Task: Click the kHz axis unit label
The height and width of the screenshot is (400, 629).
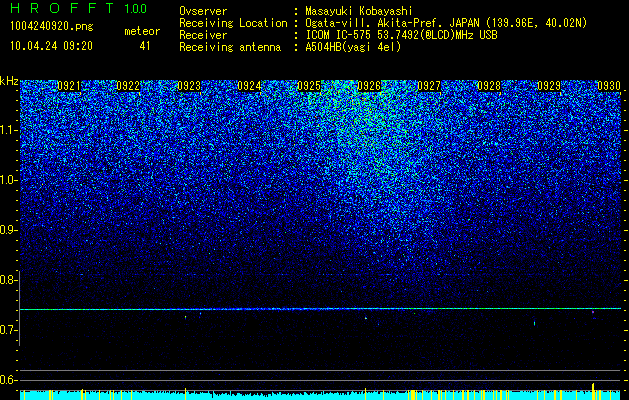Action: point(9,81)
